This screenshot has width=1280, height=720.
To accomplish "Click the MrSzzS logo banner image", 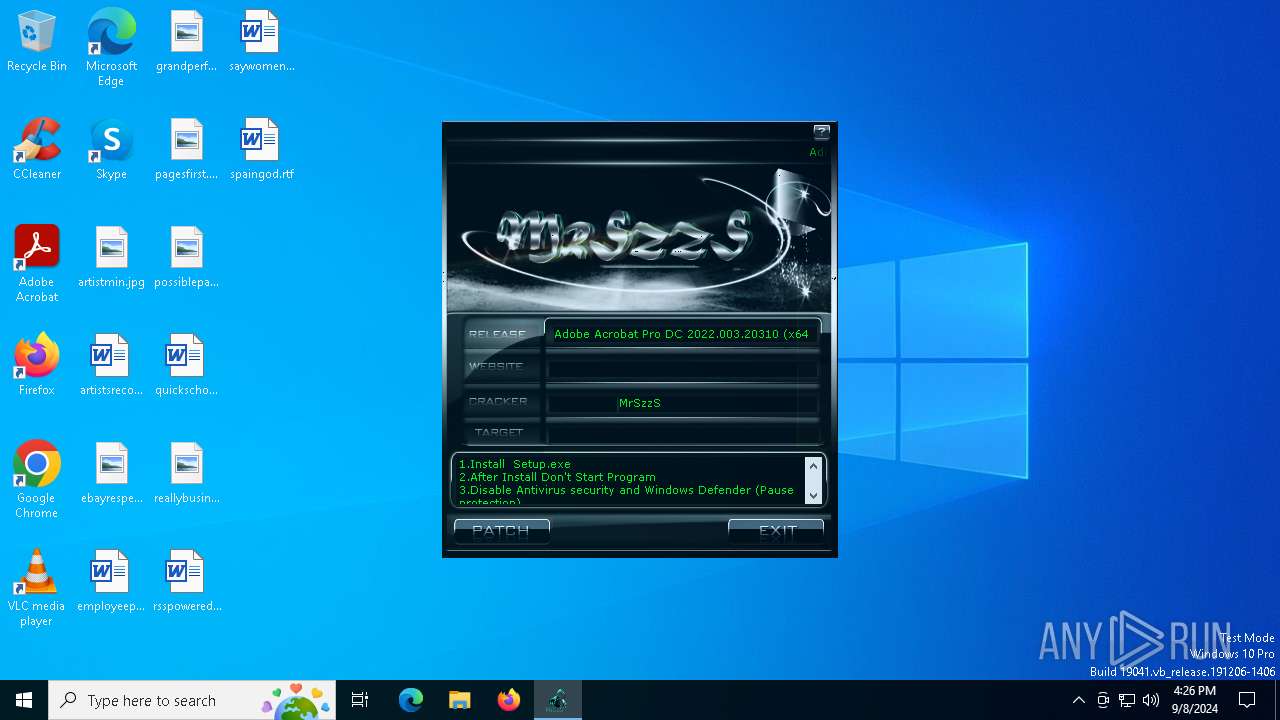I will point(639,238).
